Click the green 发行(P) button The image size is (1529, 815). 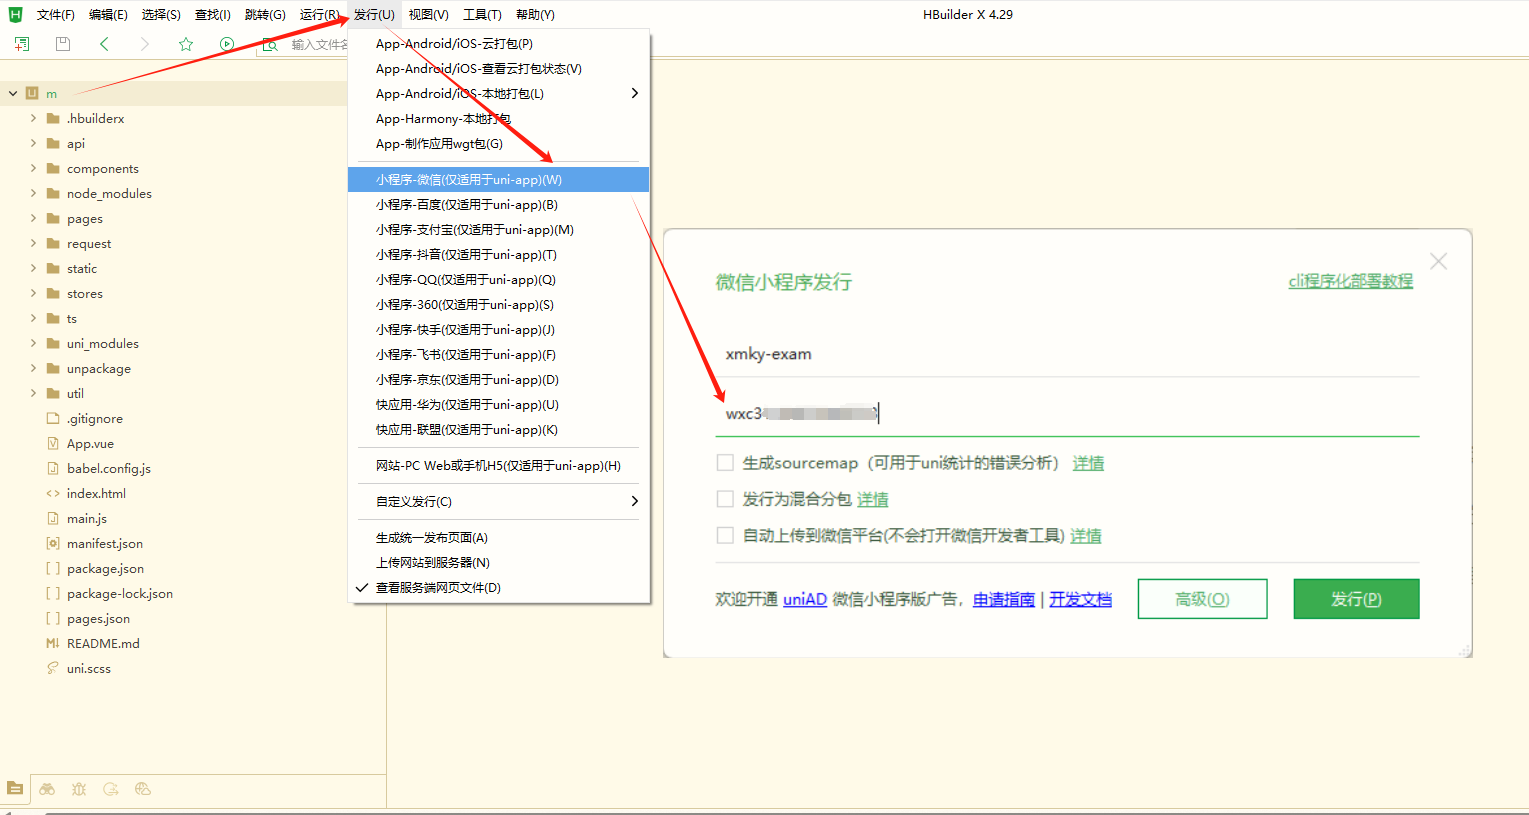tap(1355, 599)
